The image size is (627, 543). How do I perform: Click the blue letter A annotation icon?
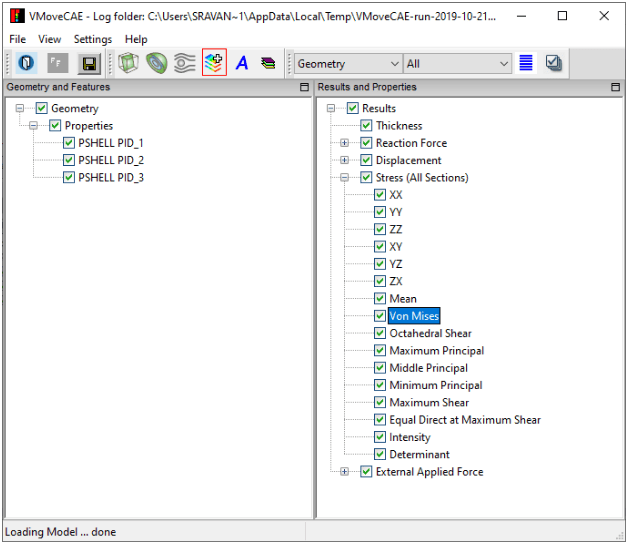point(242,63)
